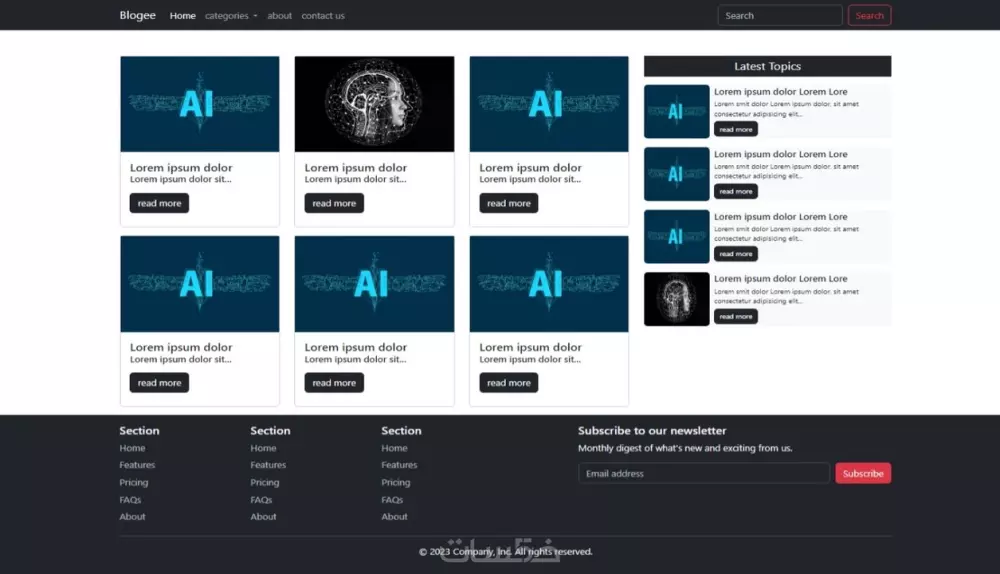Open Features in the first footer Section column

click(137, 465)
